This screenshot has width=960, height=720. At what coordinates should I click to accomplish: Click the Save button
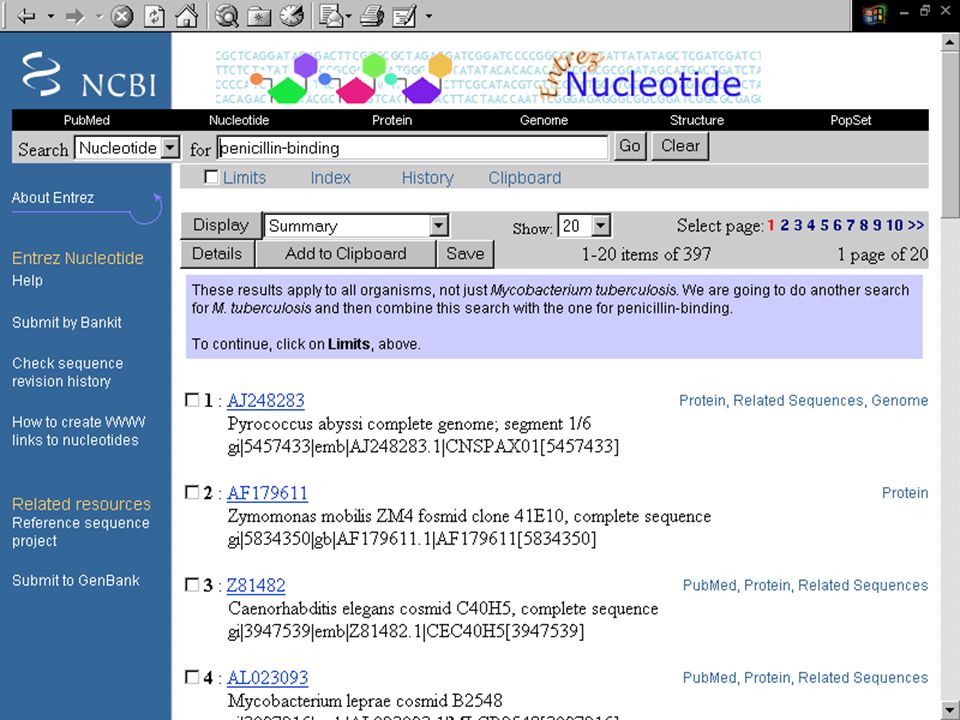(x=465, y=253)
